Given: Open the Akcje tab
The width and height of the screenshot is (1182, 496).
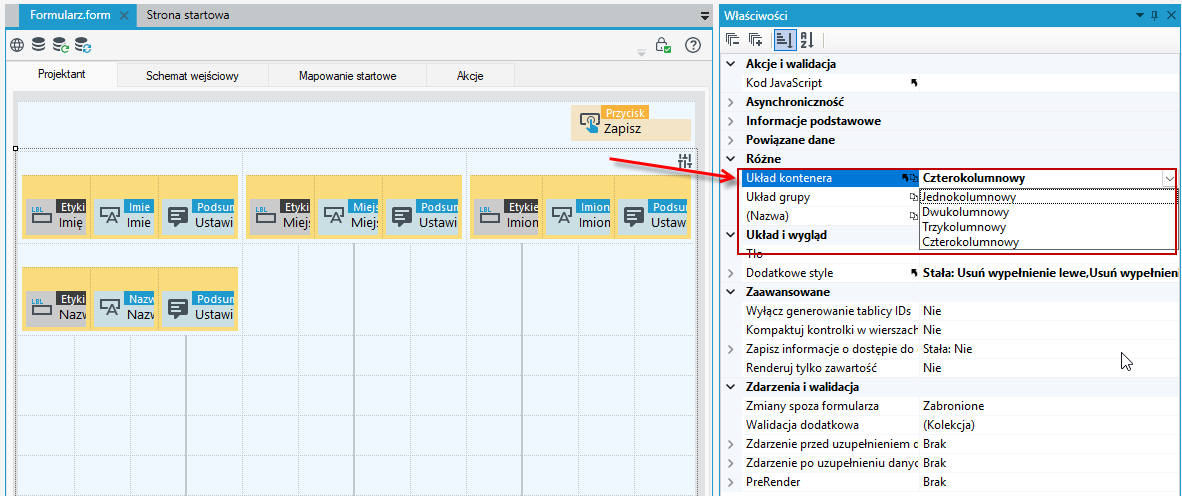Looking at the screenshot, I should click(x=470, y=75).
